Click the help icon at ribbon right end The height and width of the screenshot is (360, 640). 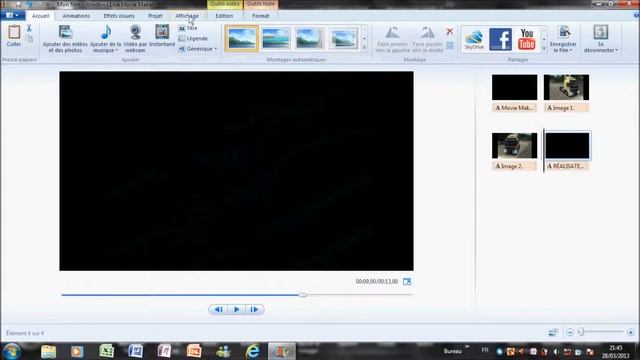pos(636,16)
